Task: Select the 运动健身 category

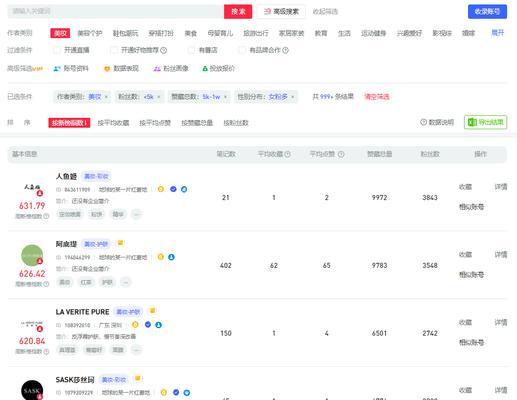Action: (x=373, y=33)
